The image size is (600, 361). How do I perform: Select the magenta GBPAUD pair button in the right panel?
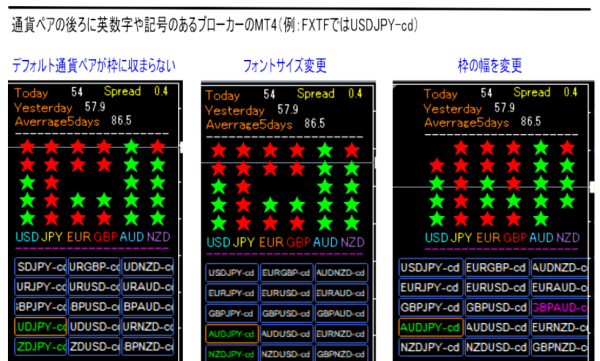point(559,307)
